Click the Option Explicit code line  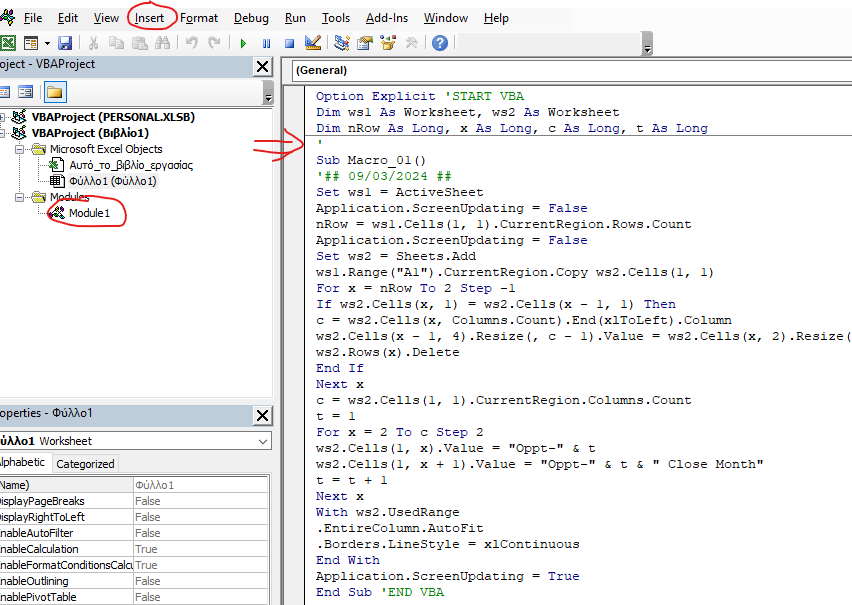[x=420, y=96]
